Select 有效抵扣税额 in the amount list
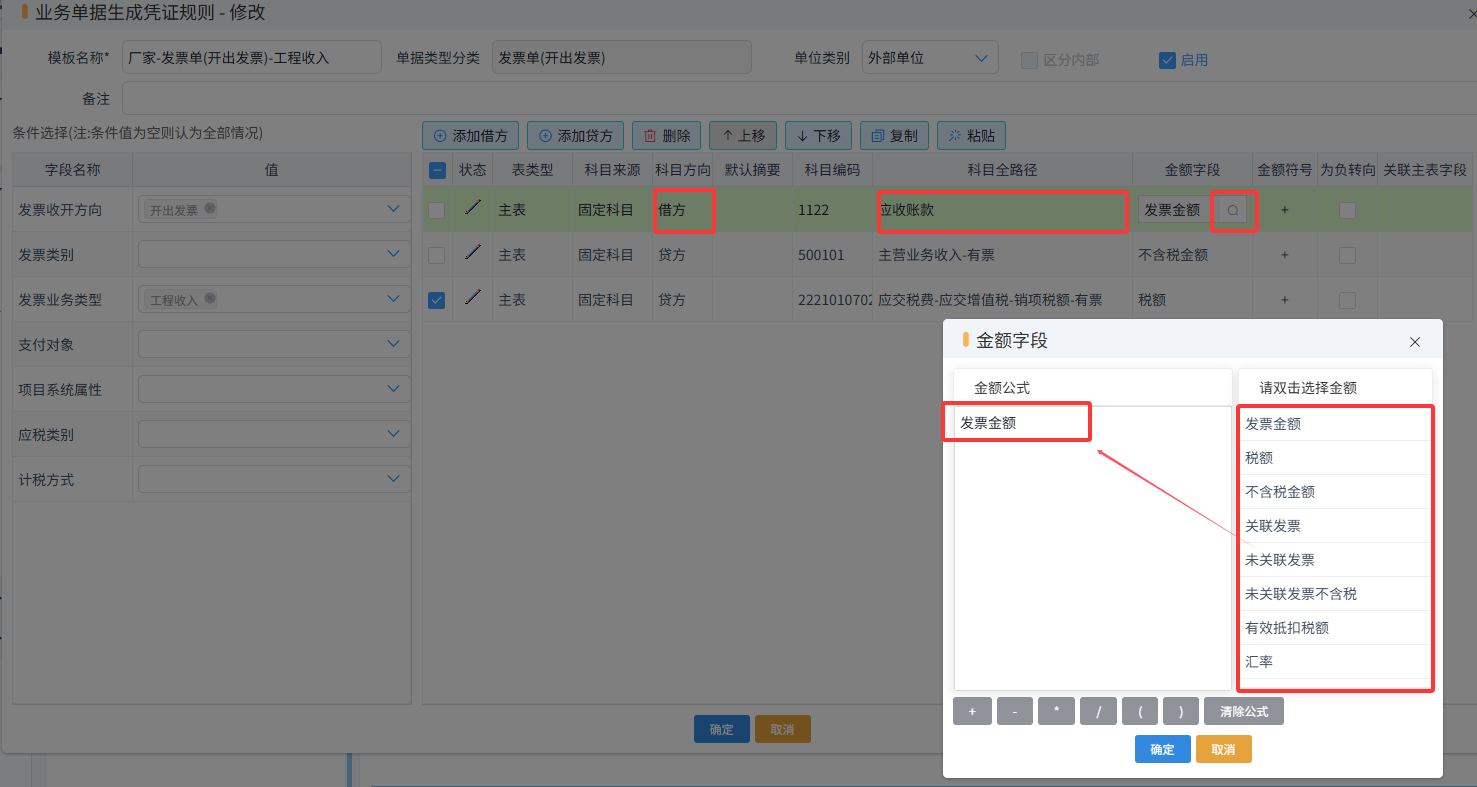The height and width of the screenshot is (787, 1477). coord(1334,628)
